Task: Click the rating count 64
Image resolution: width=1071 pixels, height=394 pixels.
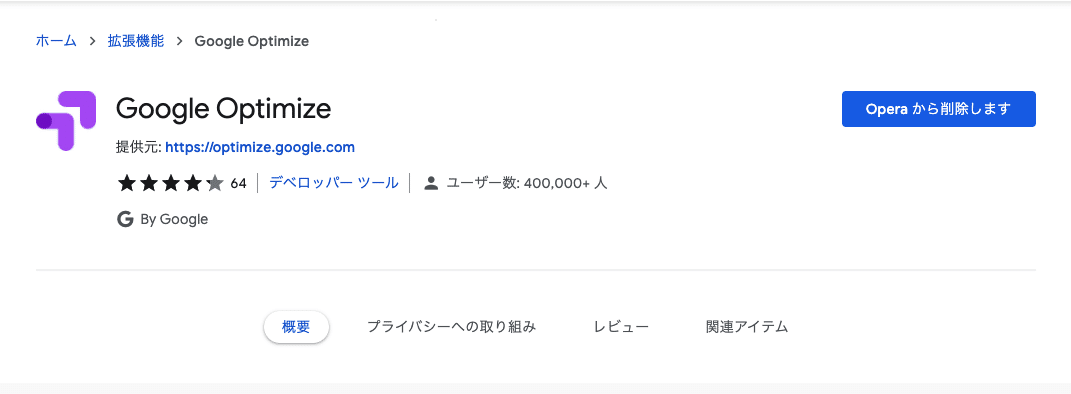Action: click(238, 184)
